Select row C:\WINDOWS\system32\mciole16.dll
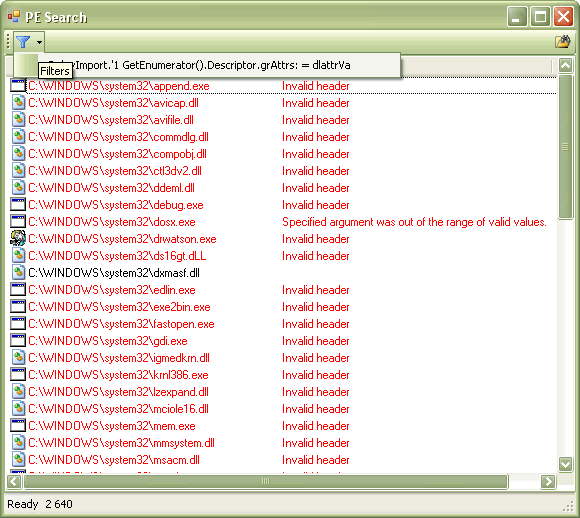Viewport: 580px width, 518px height. click(283, 409)
